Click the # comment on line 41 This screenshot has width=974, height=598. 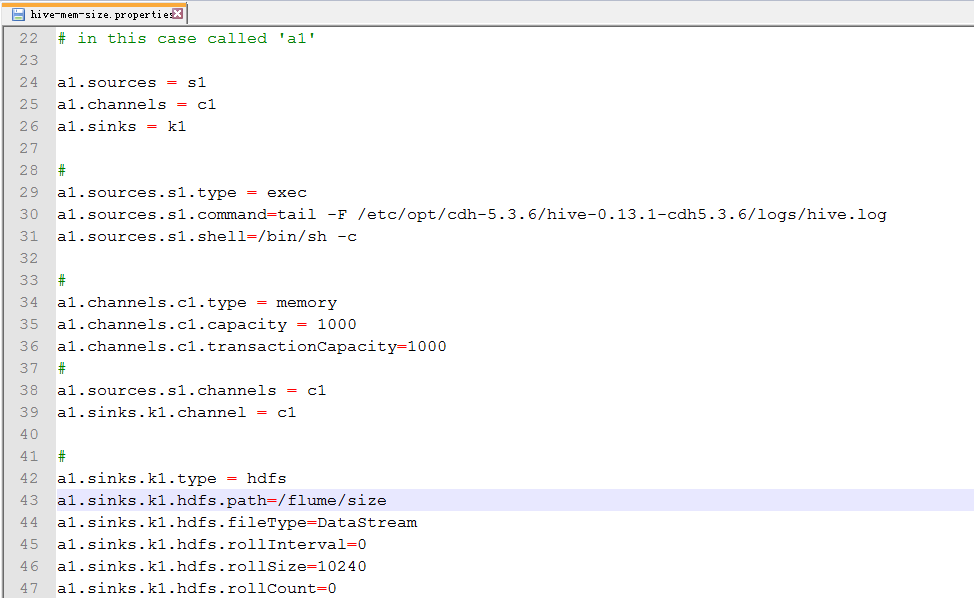(61, 456)
